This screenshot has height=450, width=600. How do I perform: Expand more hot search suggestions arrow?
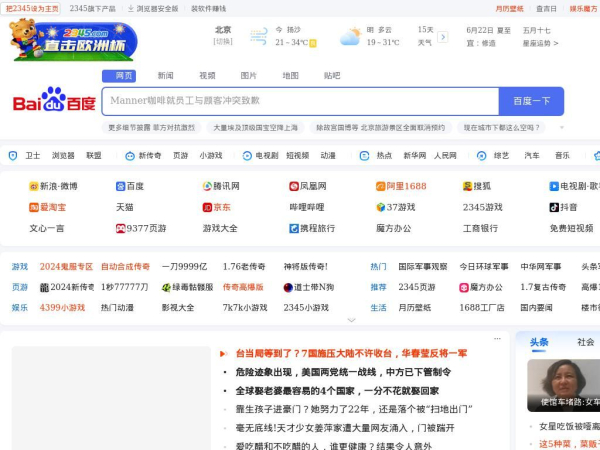click(562, 127)
